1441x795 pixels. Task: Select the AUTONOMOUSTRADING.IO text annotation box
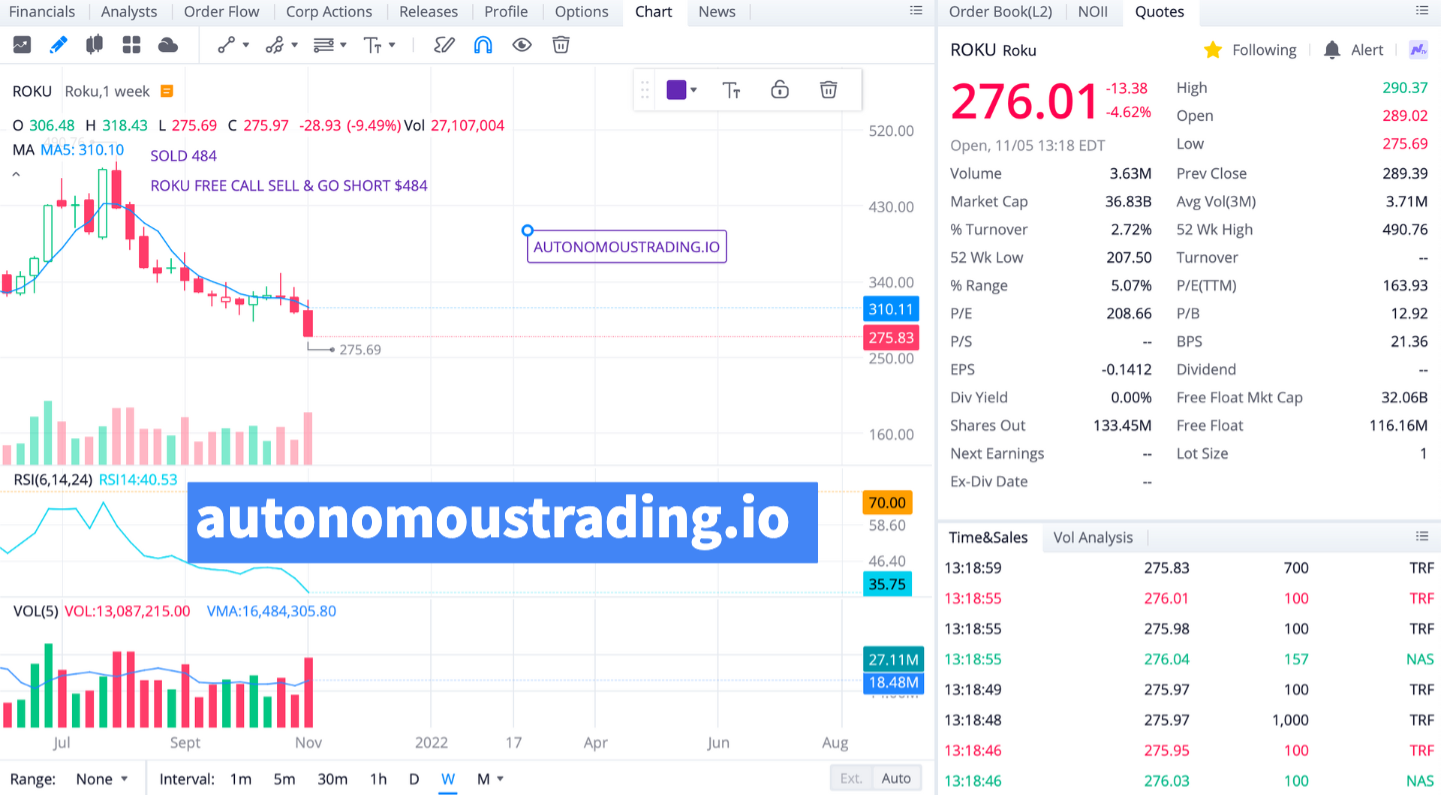[x=627, y=247]
